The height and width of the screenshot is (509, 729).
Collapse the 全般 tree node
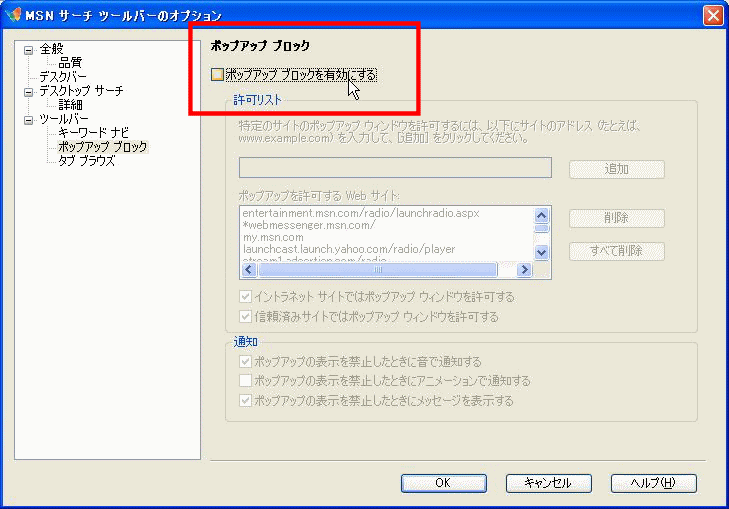pos(28,50)
